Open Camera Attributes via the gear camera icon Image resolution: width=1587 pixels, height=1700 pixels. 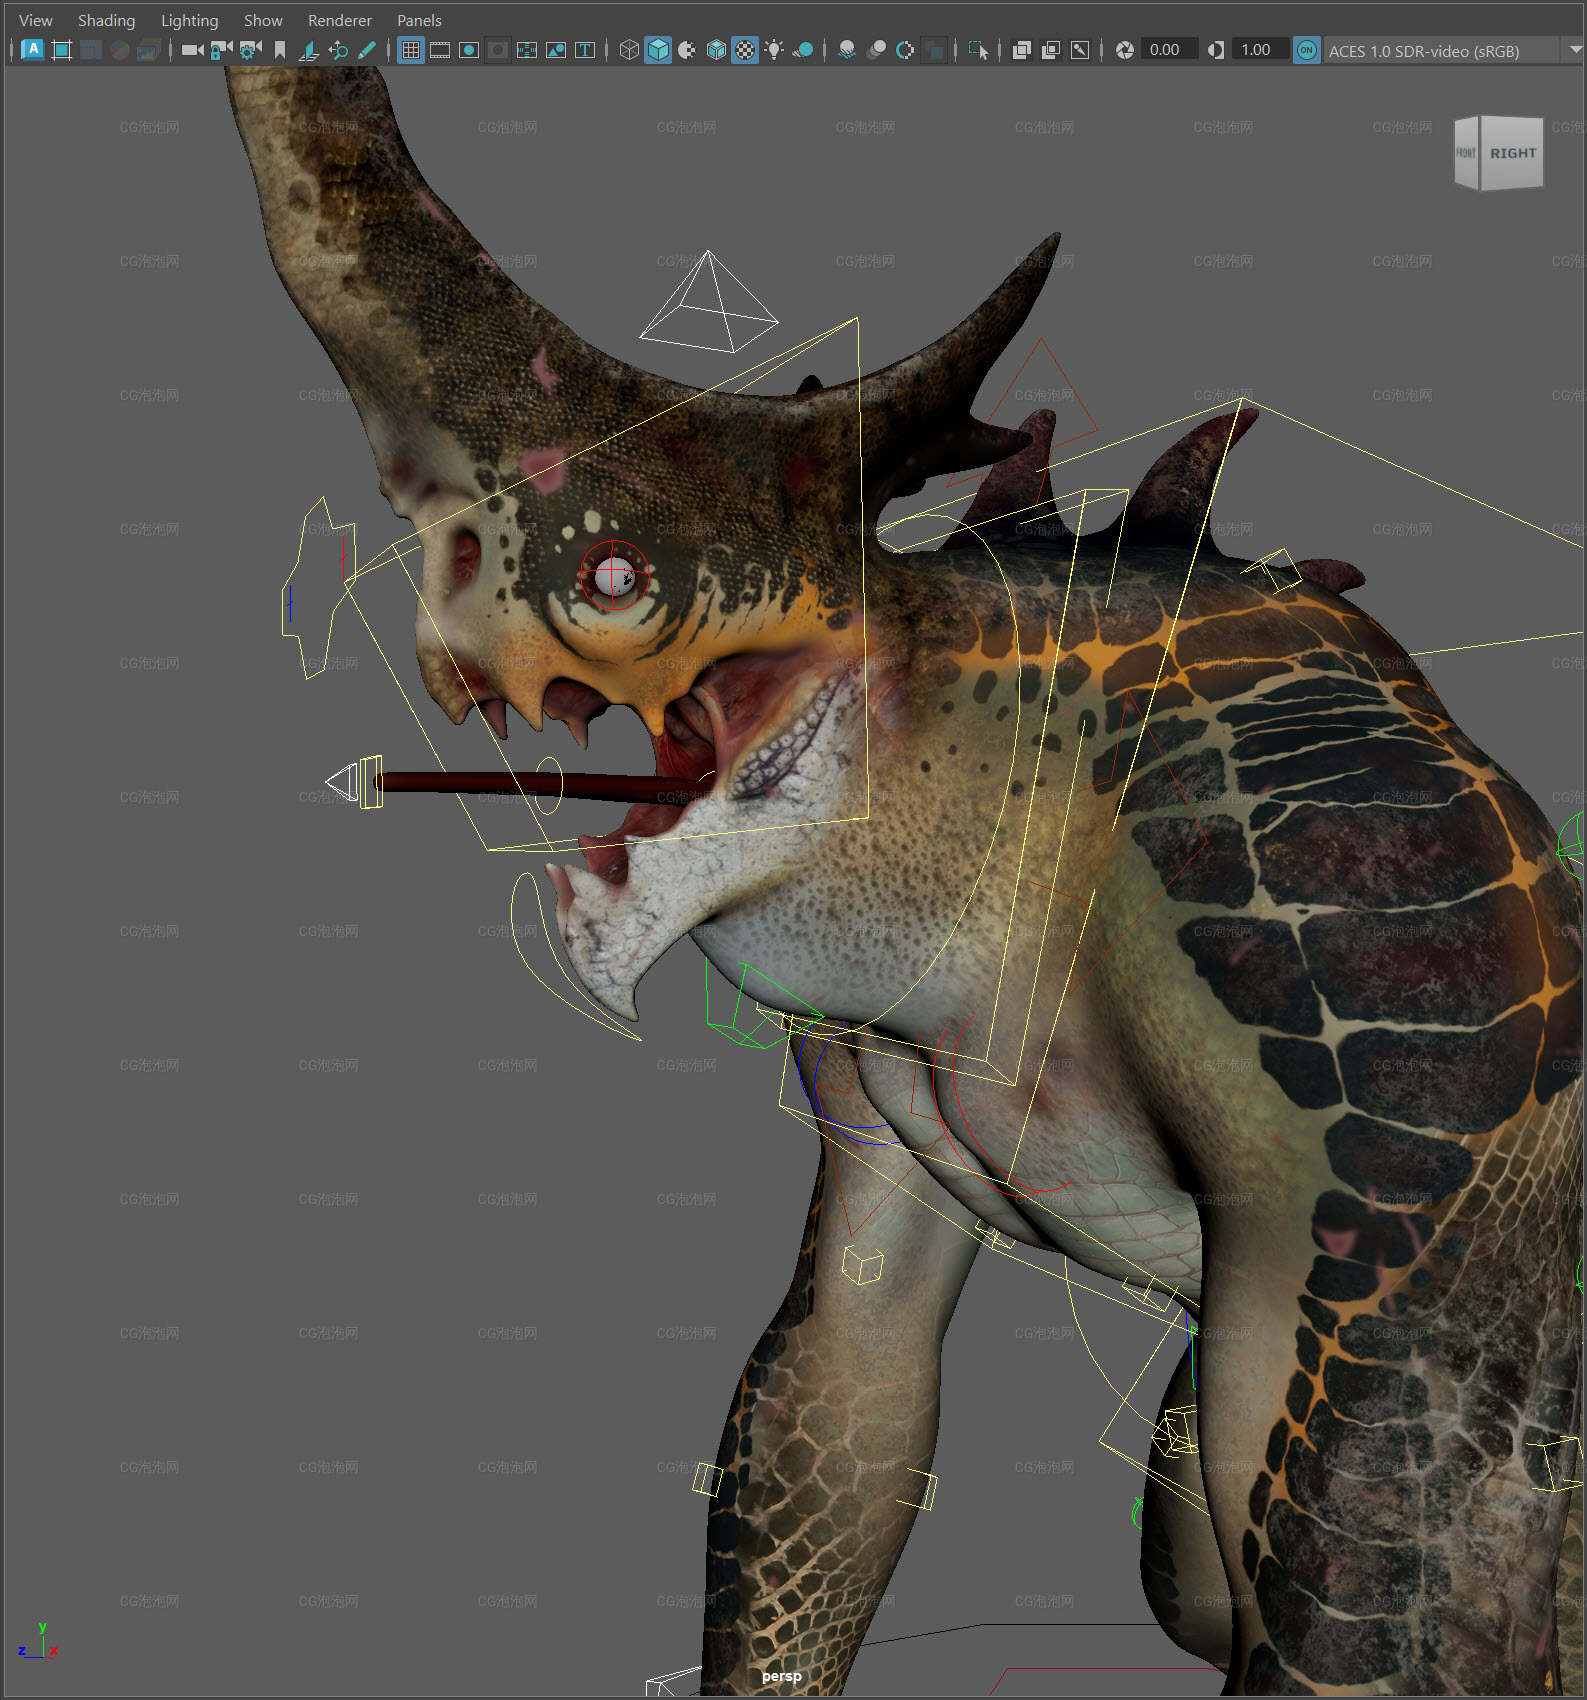pyautogui.click(x=250, y=50)
